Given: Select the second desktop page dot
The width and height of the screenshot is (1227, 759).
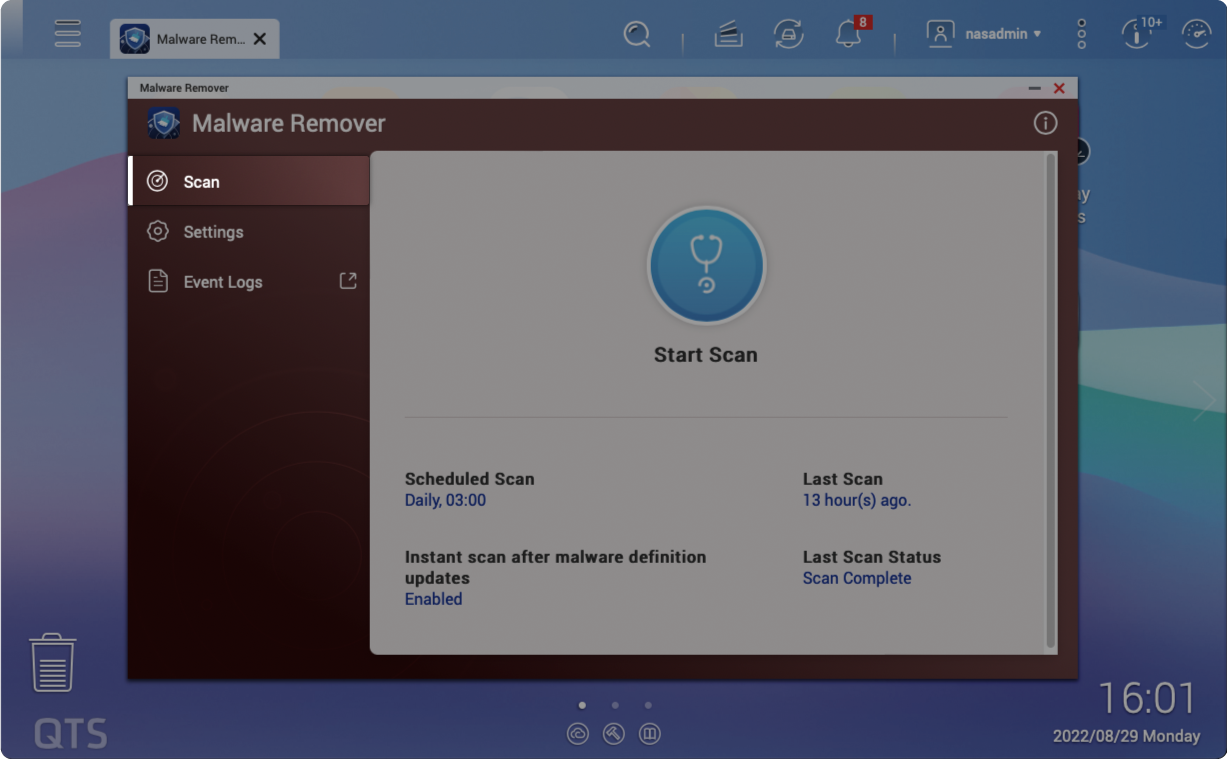Looking at the screenshot, I should [x=615, y=705].
